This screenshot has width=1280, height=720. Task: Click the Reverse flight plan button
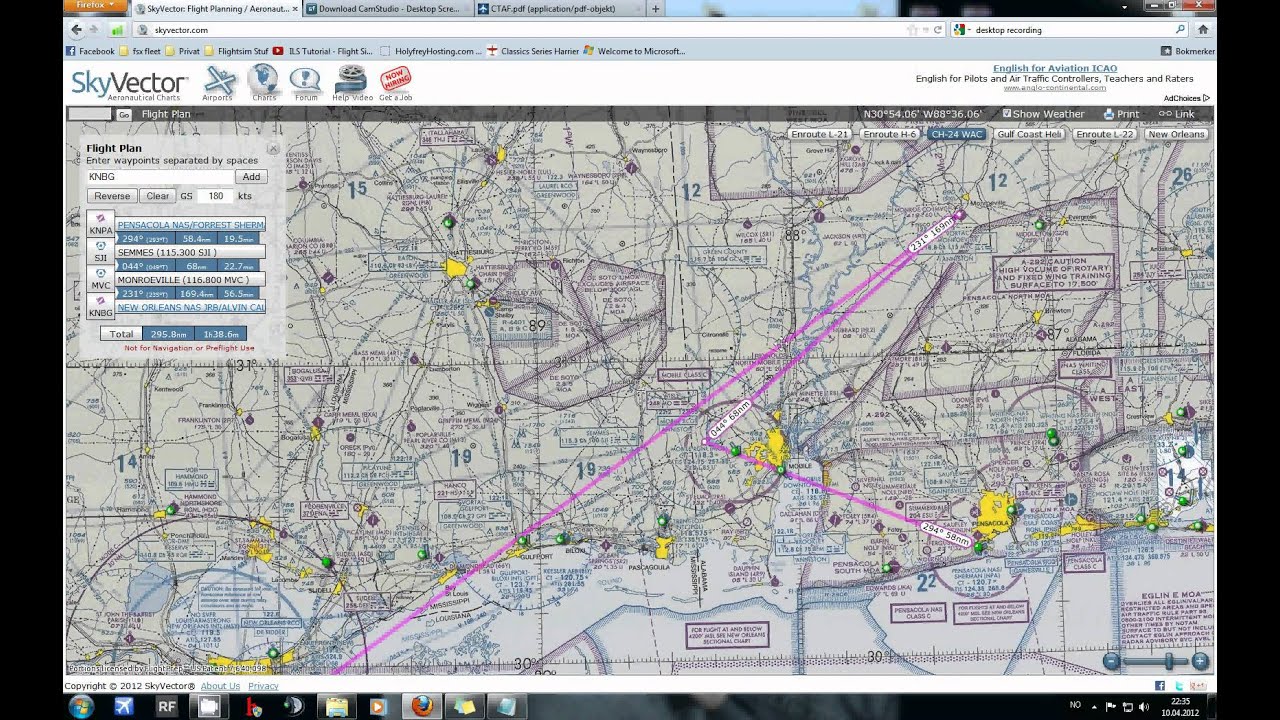pos(111,195)
